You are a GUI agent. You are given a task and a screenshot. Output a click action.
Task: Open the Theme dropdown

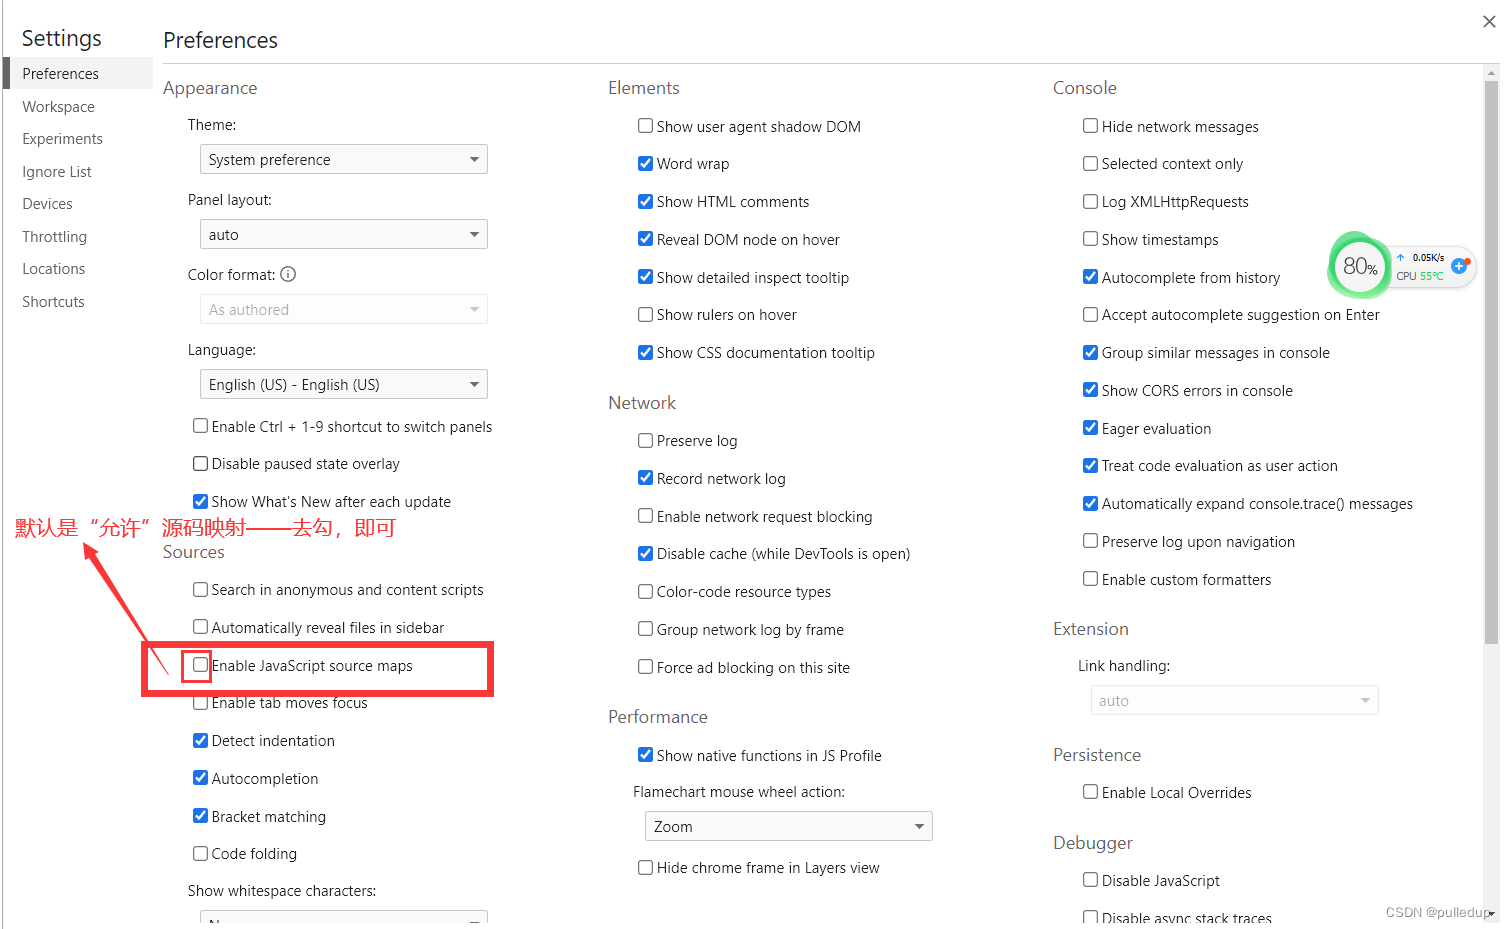343,159
